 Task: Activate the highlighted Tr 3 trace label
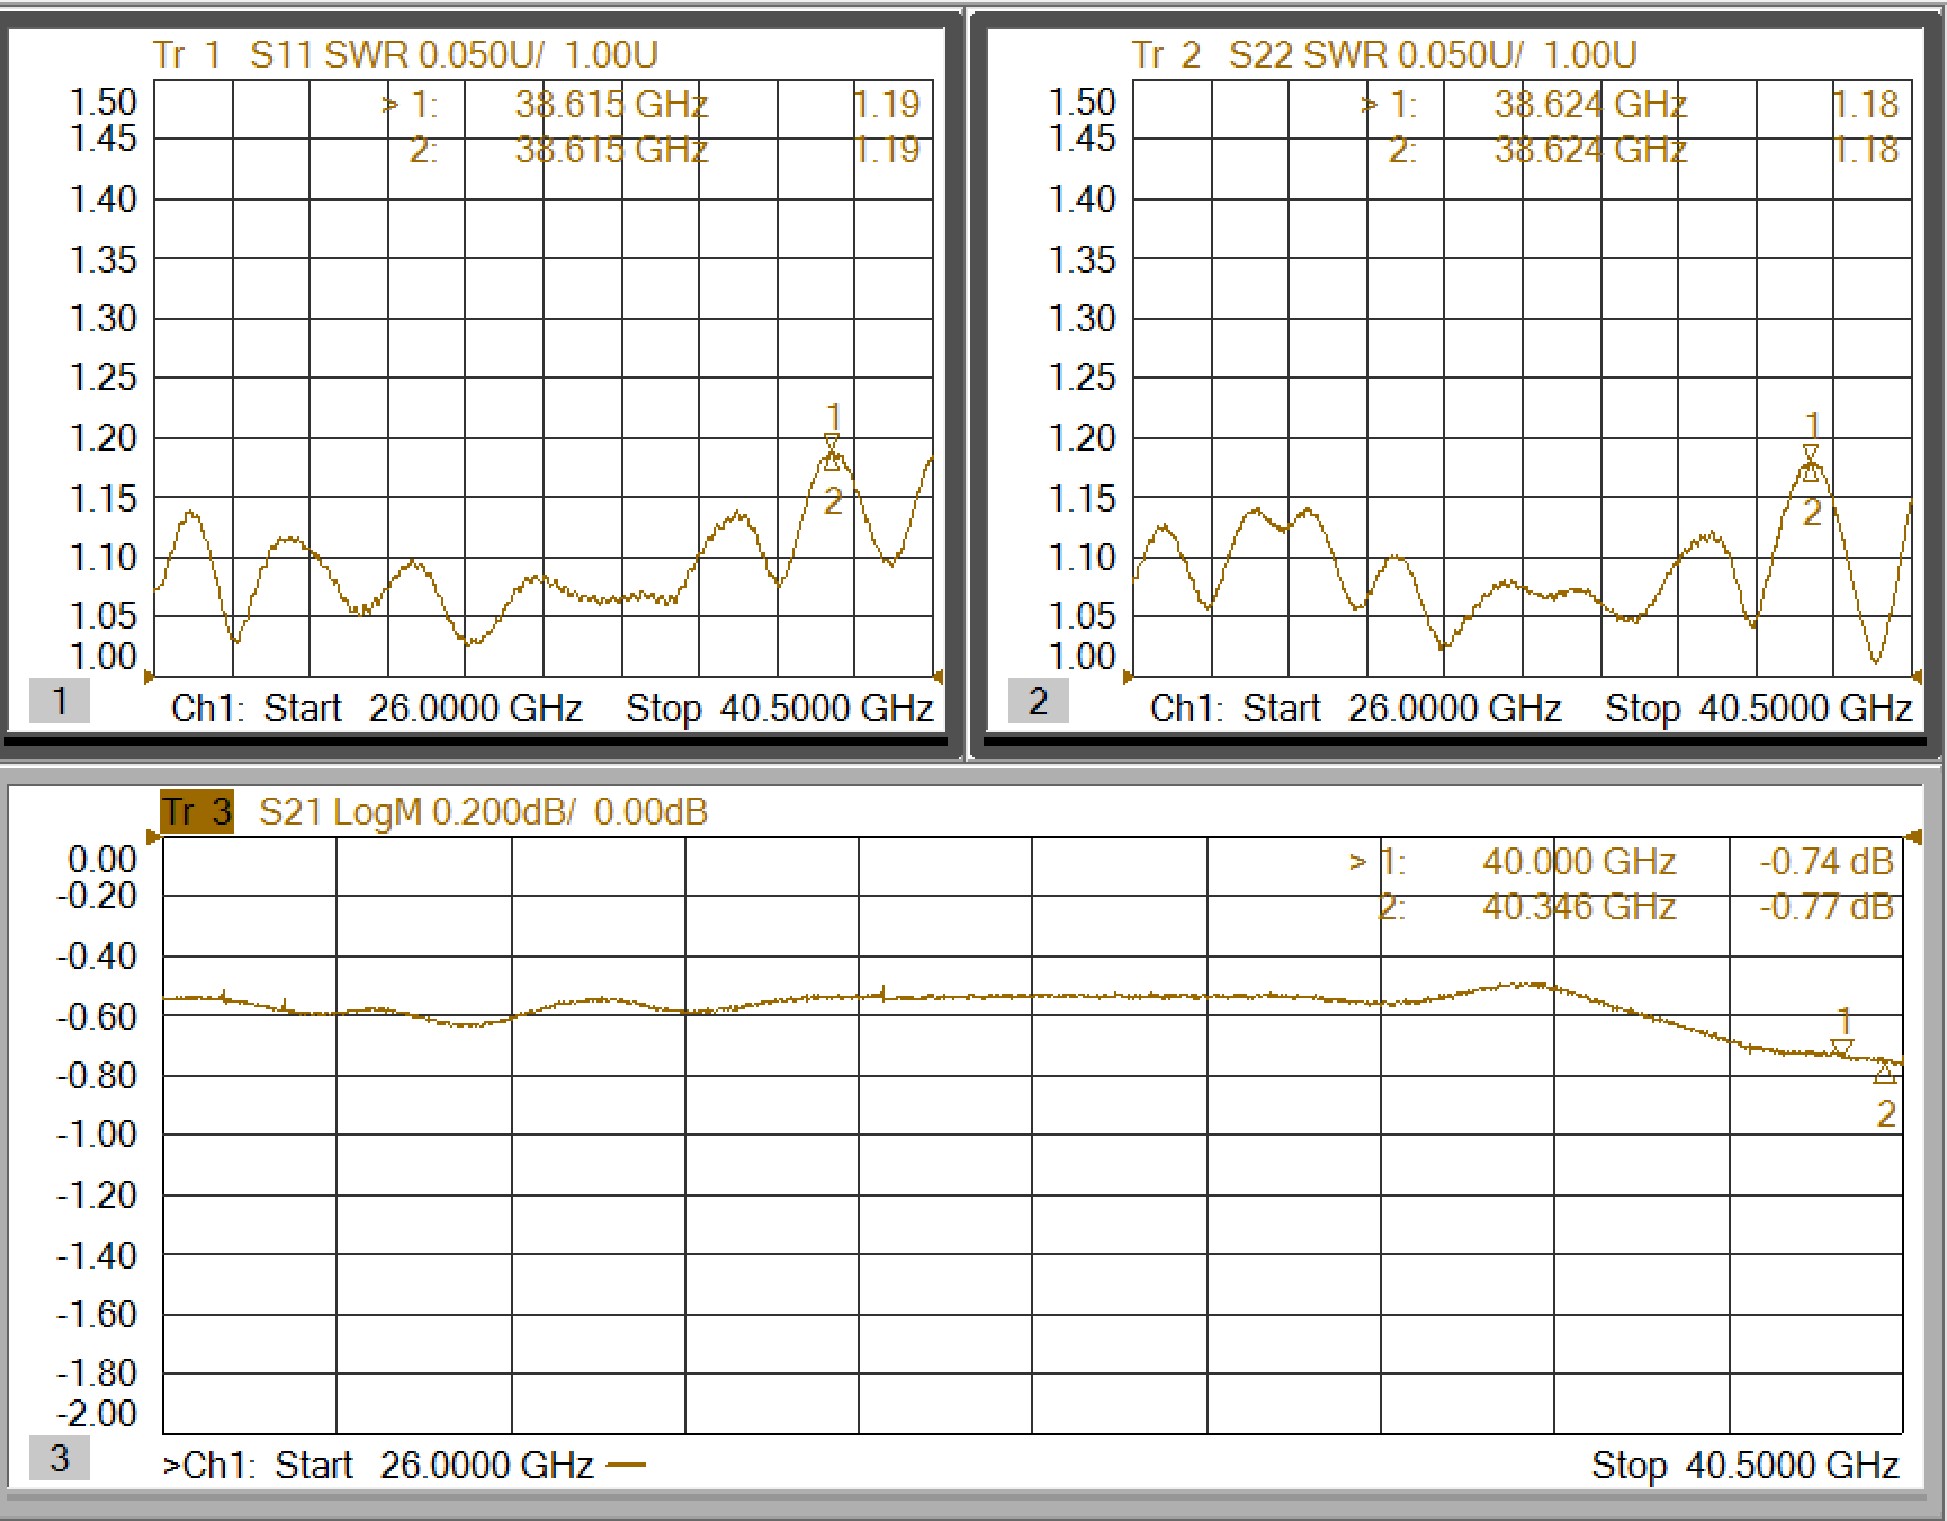coord(197,811)
